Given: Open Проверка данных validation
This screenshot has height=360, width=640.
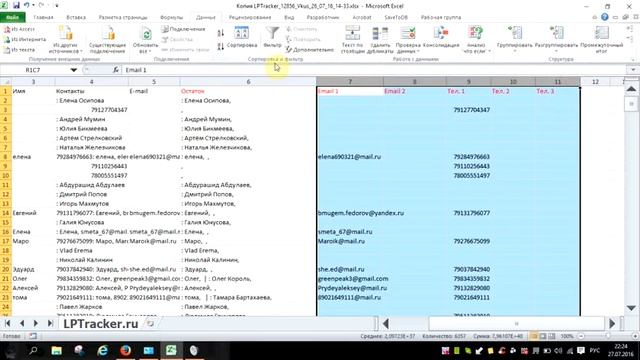Looking at the screenshot, I should tap(408, 40).
